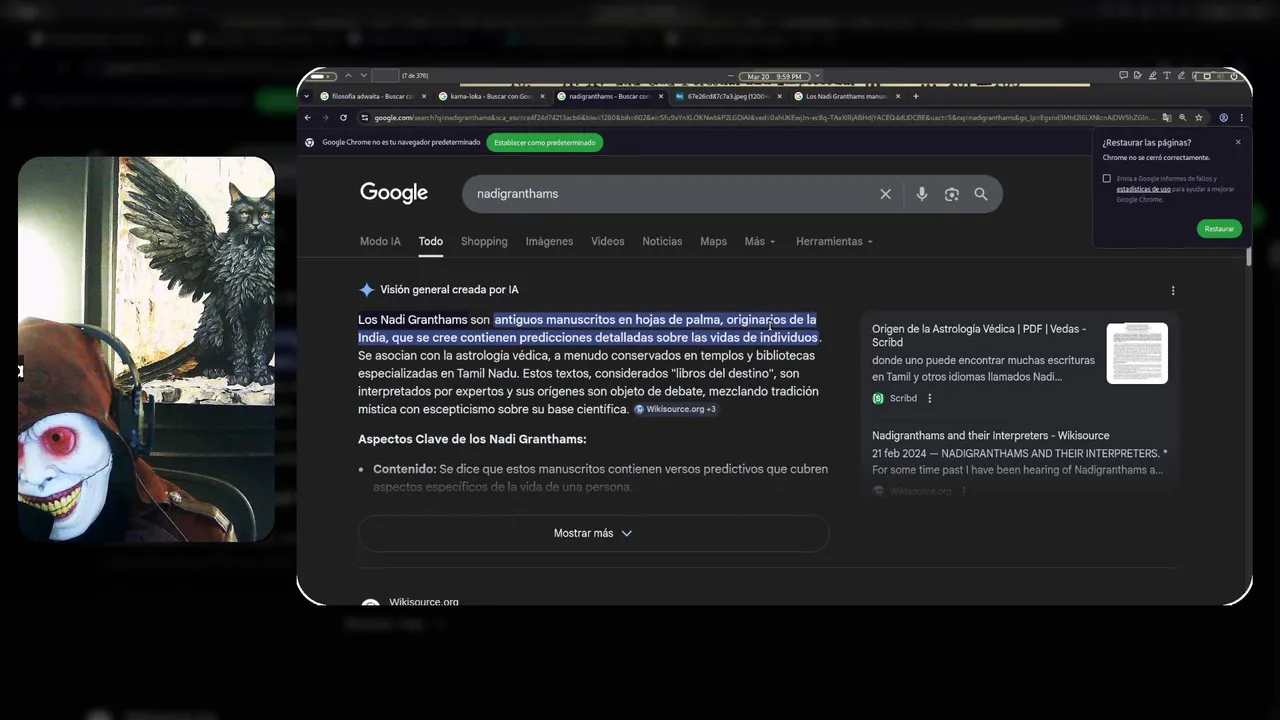Start voice search with the microphone icon
This screenshot has width=1280, height=720.
coord(922,194)
